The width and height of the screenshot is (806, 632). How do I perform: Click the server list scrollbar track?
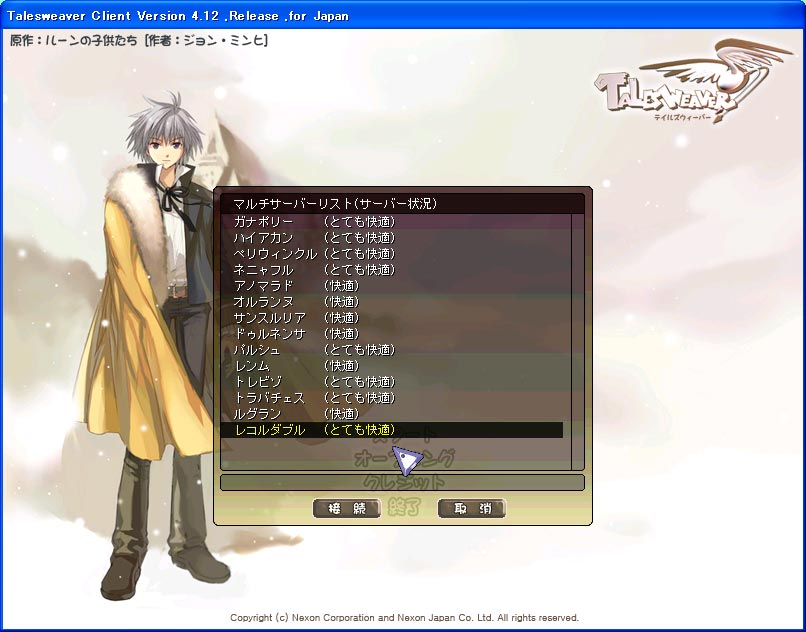coord(577,341)
